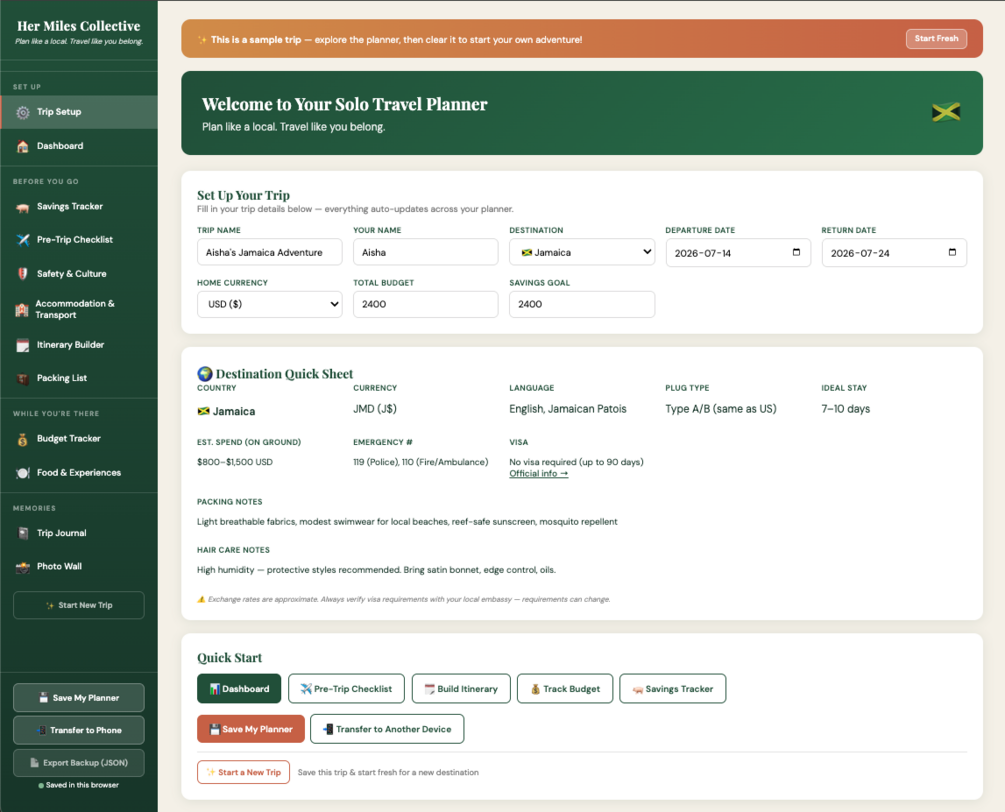Screen dimensions: 1005x812
Task: Click the Itinerary Builder calendar icon
Action: 22,345
